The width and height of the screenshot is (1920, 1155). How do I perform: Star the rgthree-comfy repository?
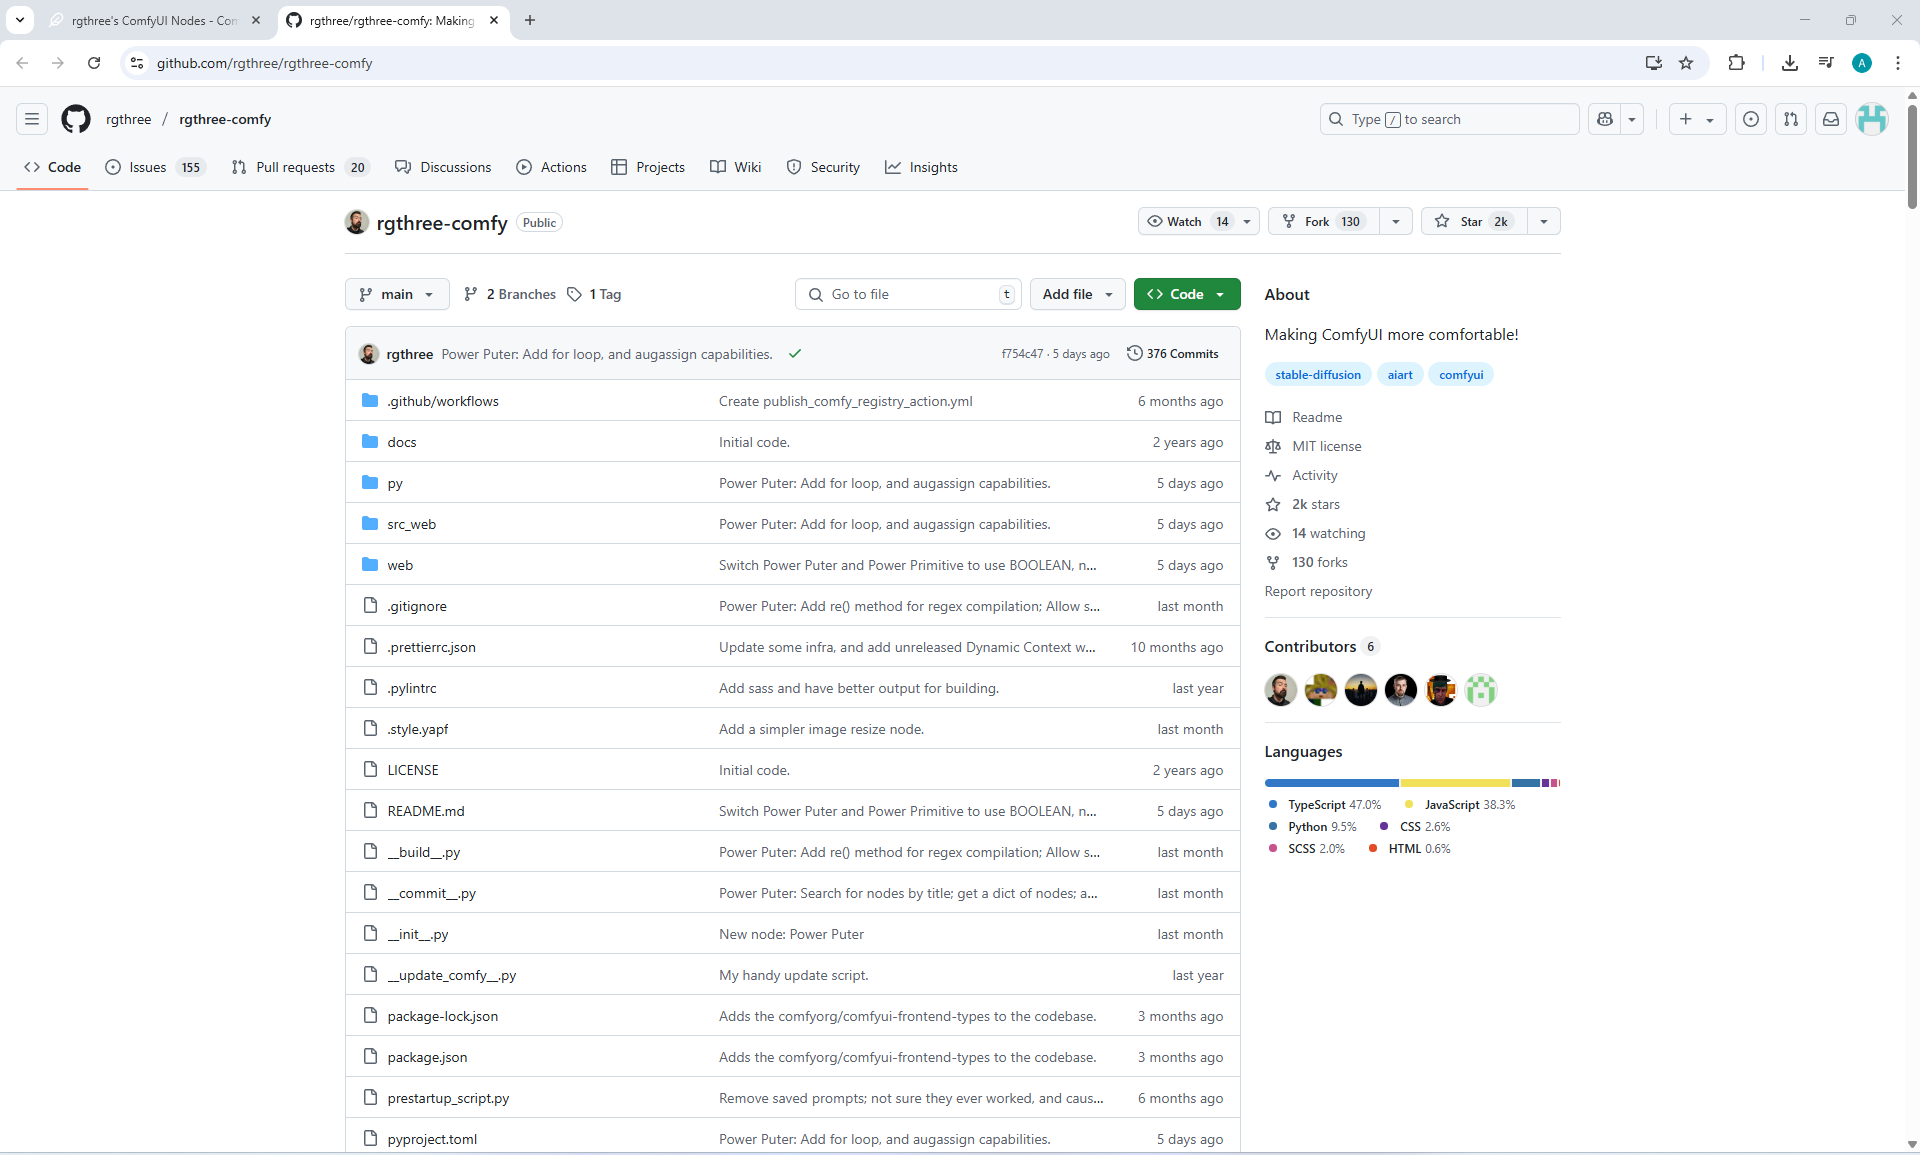tap(1472, 221)
